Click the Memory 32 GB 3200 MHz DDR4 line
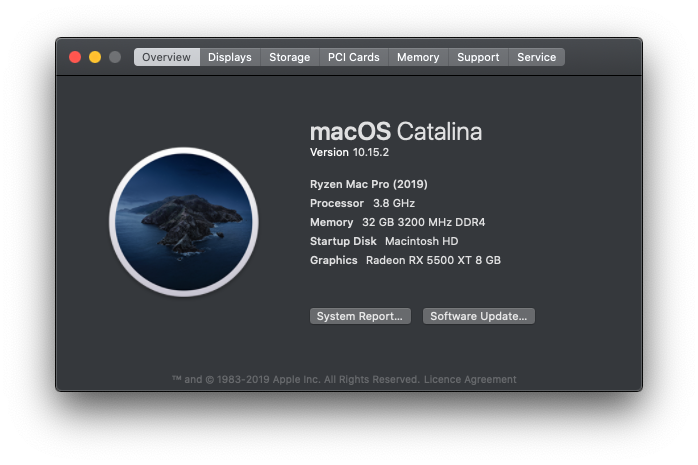698x465 pixels. [398, 222]
